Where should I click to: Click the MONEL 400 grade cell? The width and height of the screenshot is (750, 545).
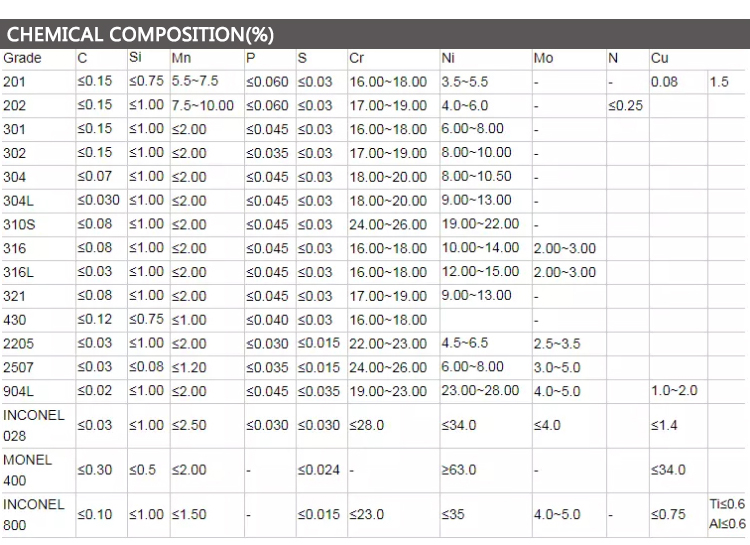click(x=28, y=470)
